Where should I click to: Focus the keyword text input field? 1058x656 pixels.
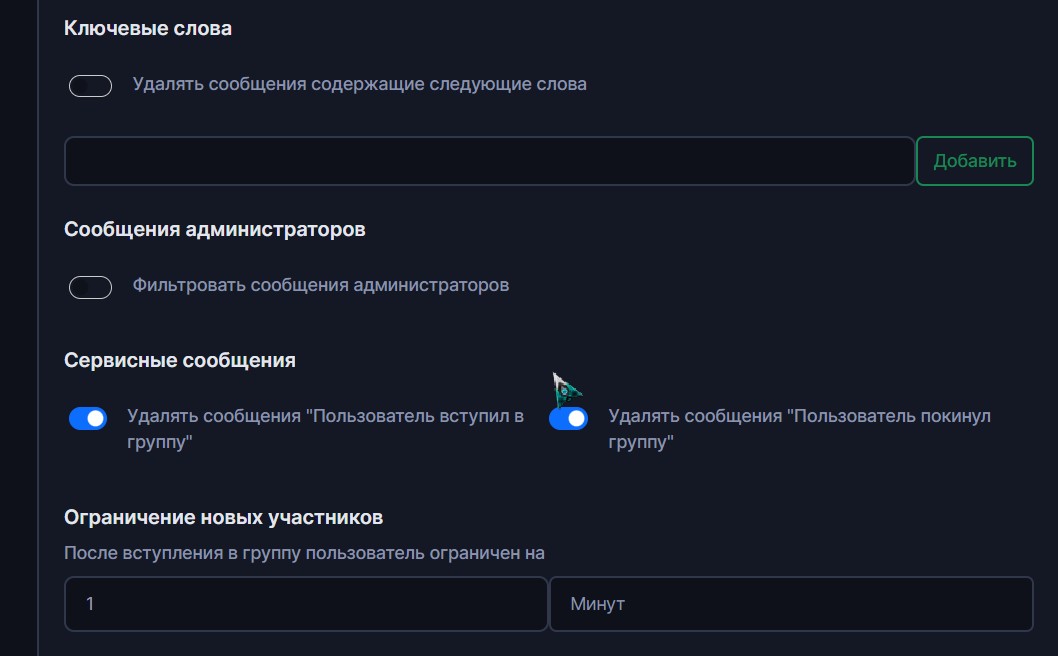tap(489, 161)
